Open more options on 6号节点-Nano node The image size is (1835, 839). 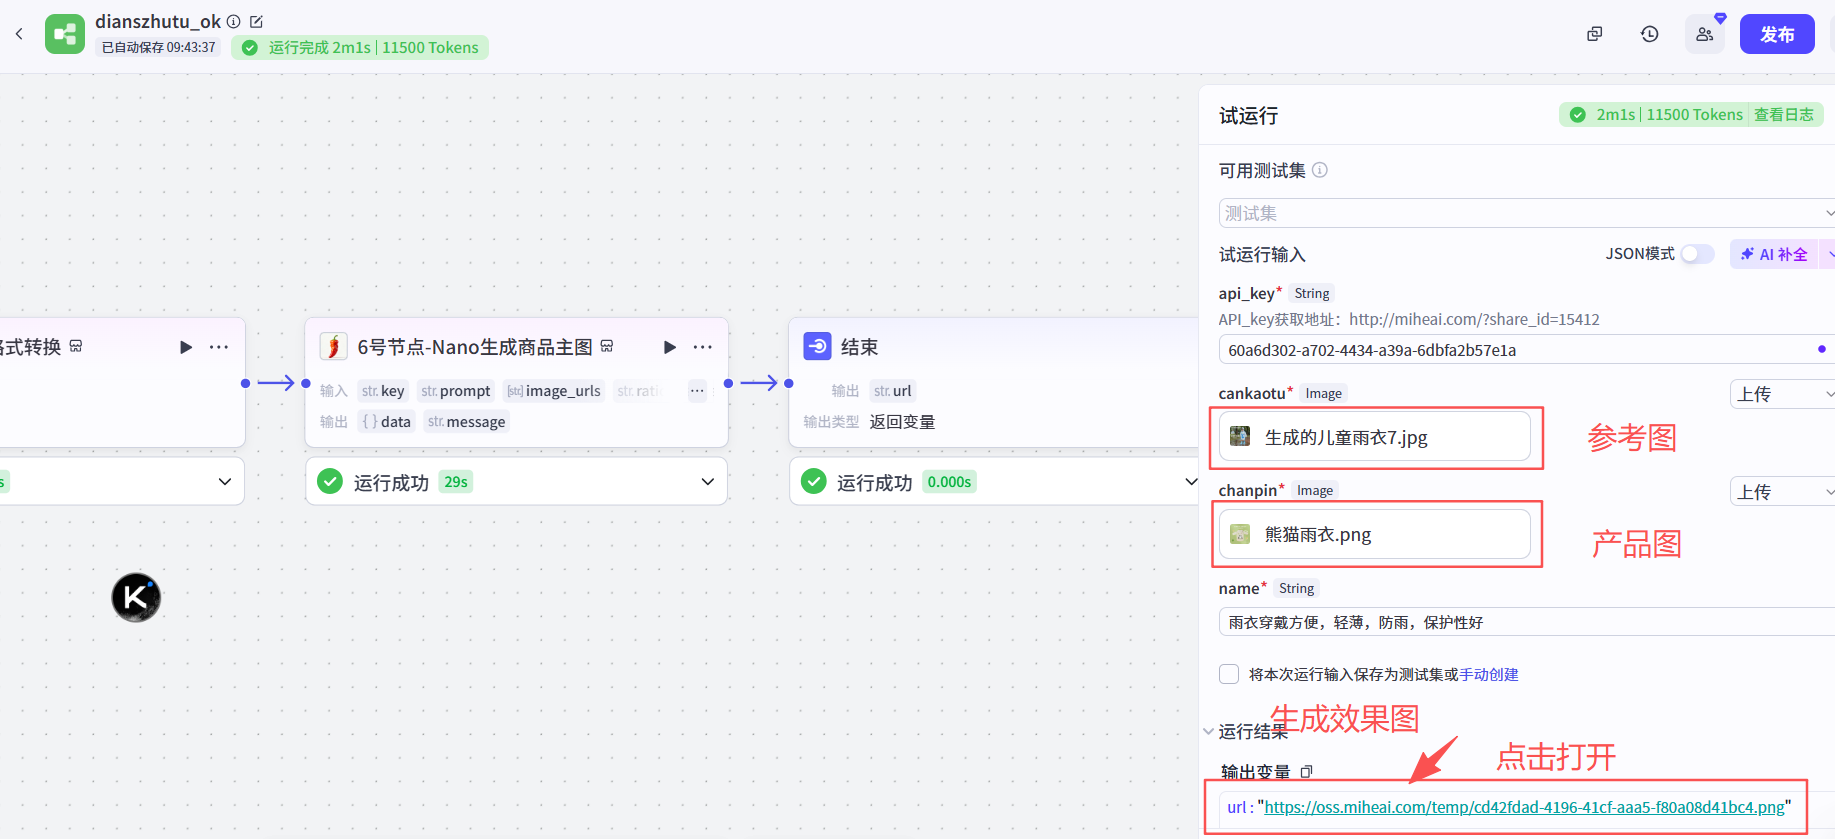(703, 347)
